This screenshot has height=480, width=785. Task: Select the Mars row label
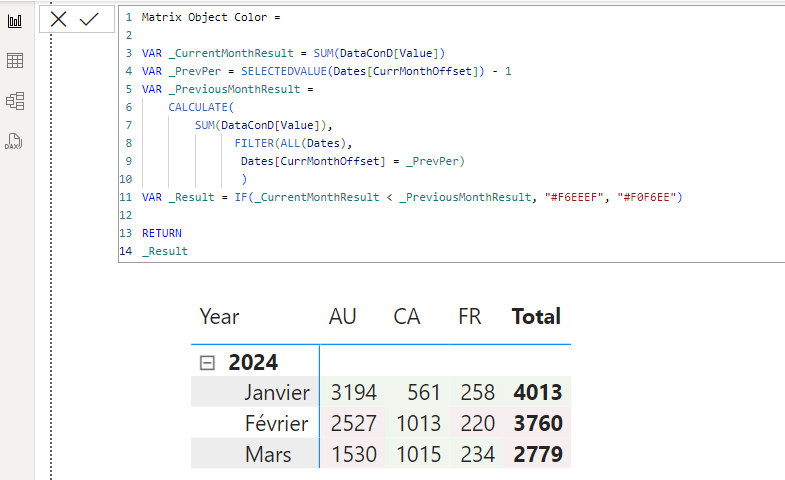[x=268, y=454]
